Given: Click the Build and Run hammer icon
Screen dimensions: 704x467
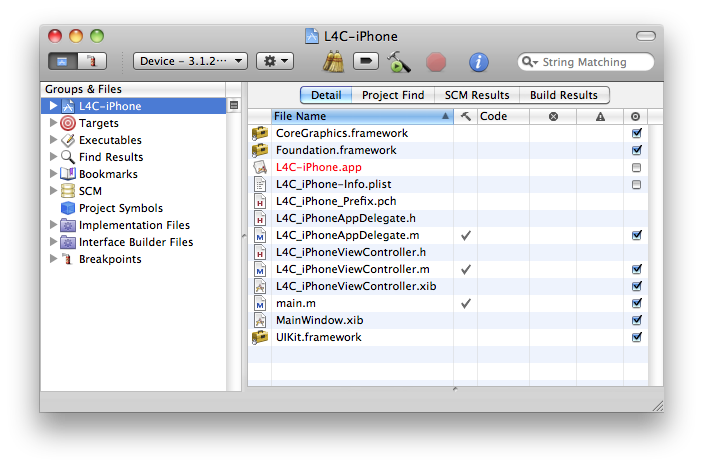Looking at the screenshot, I should tap(399, 62).
